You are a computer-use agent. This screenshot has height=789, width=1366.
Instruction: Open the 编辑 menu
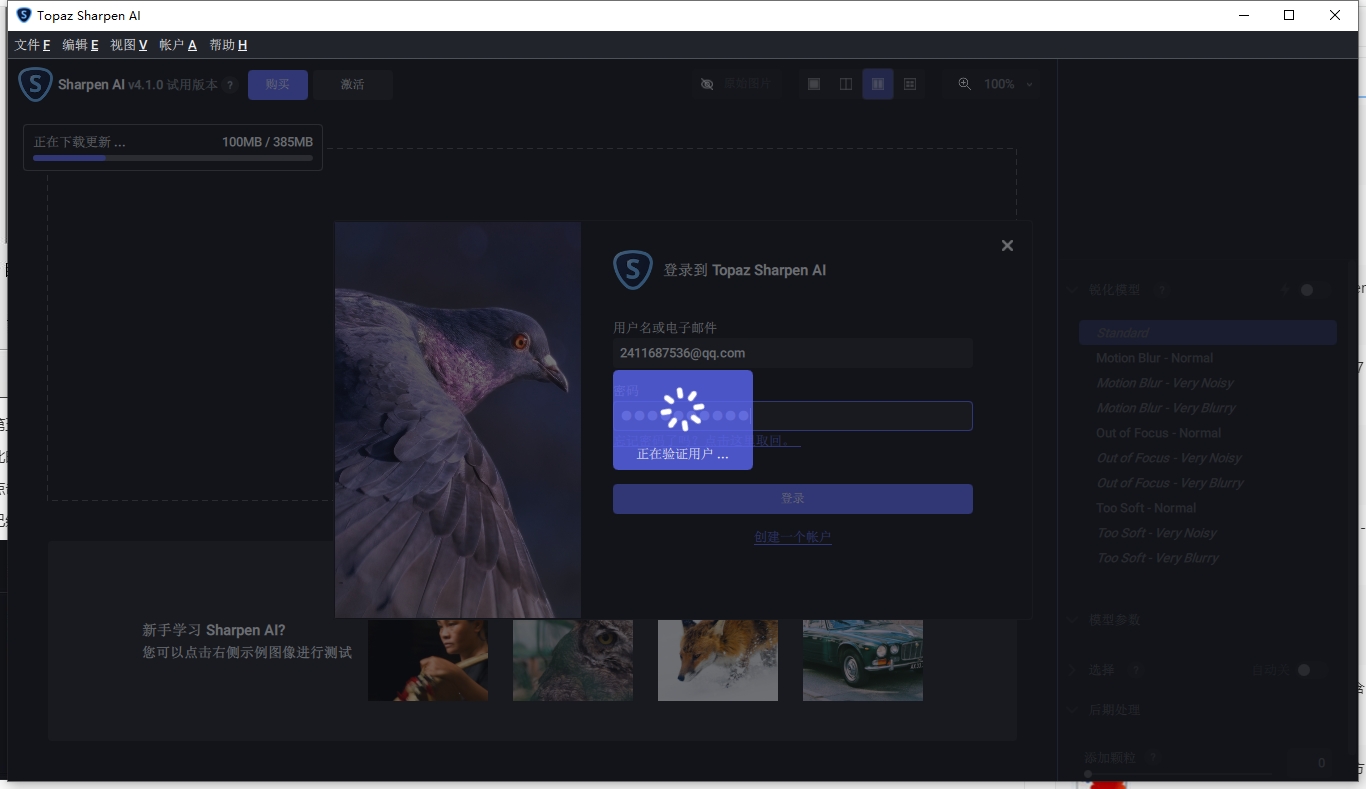80,45
